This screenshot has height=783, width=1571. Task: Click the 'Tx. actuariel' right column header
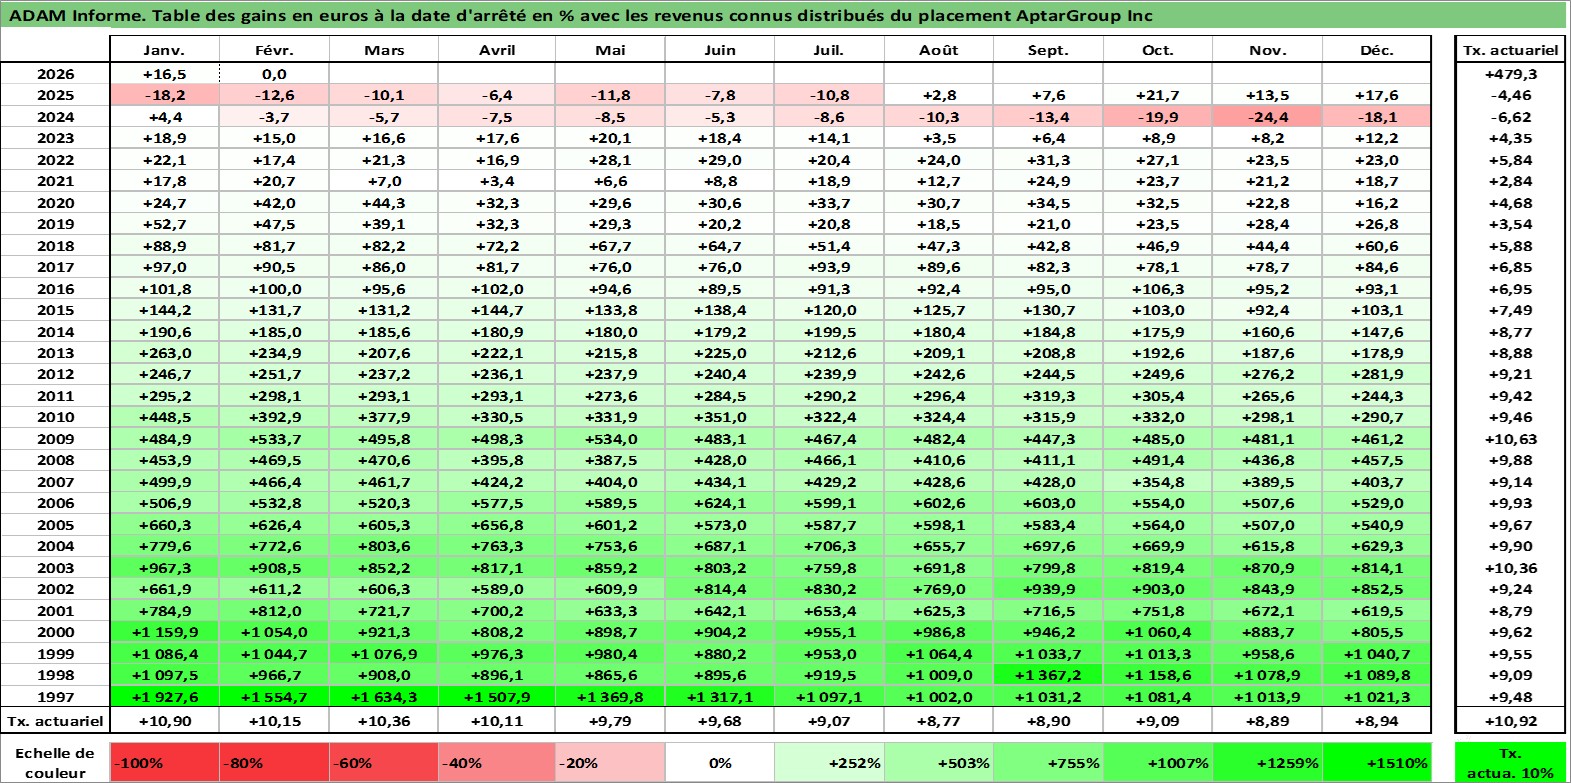(1510, 50)
